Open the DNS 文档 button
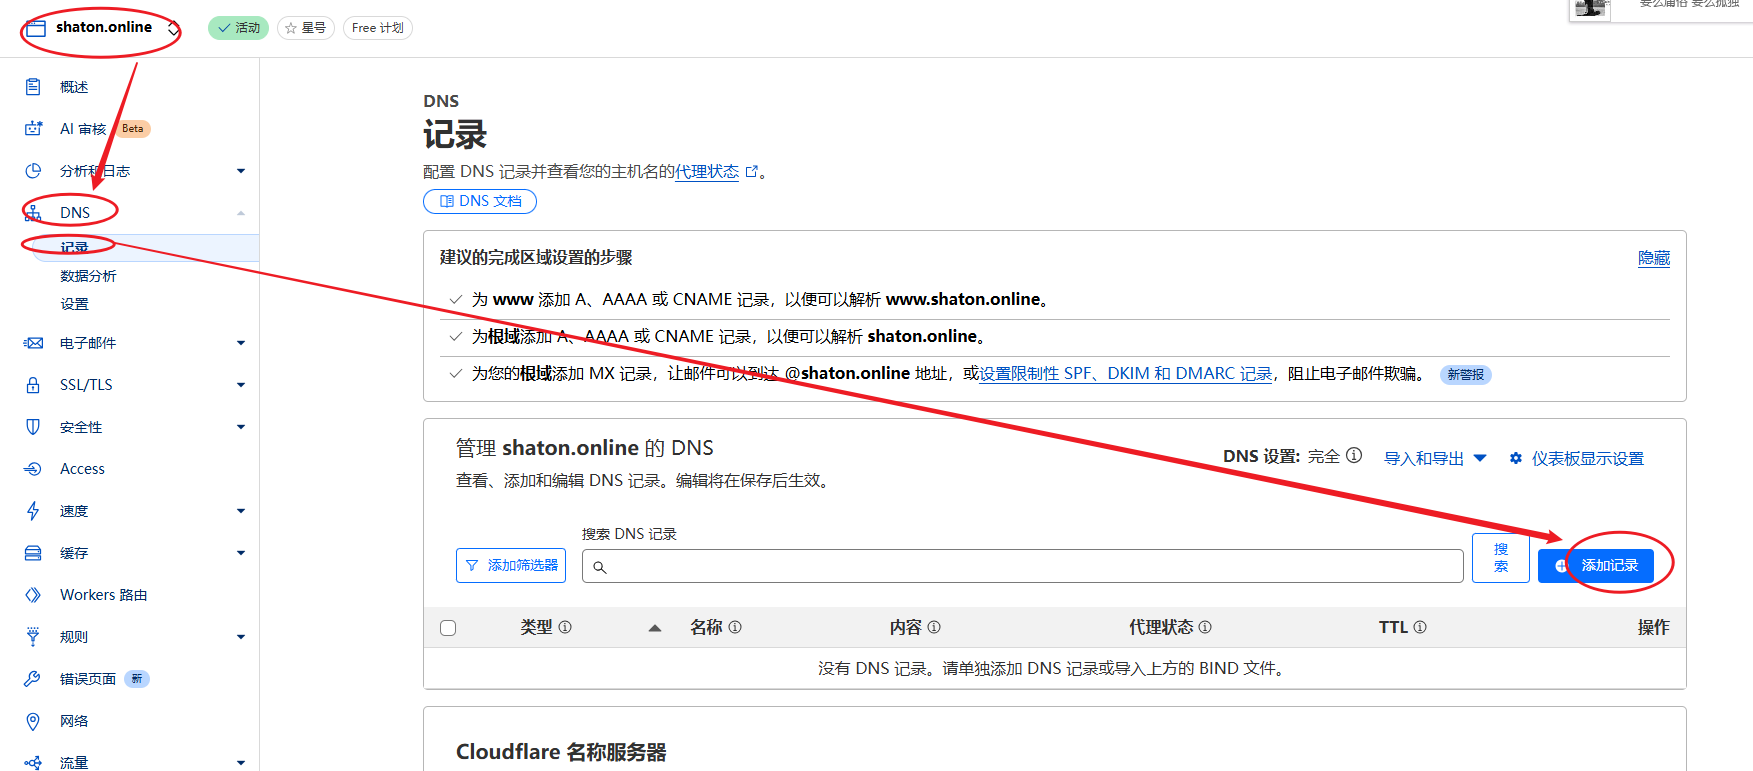 (x=480, y=202)
